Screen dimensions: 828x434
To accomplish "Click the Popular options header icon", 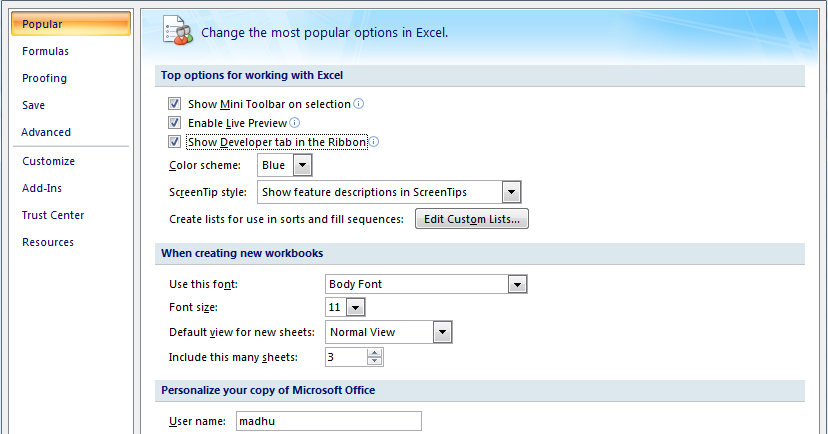I will [177, 32].
